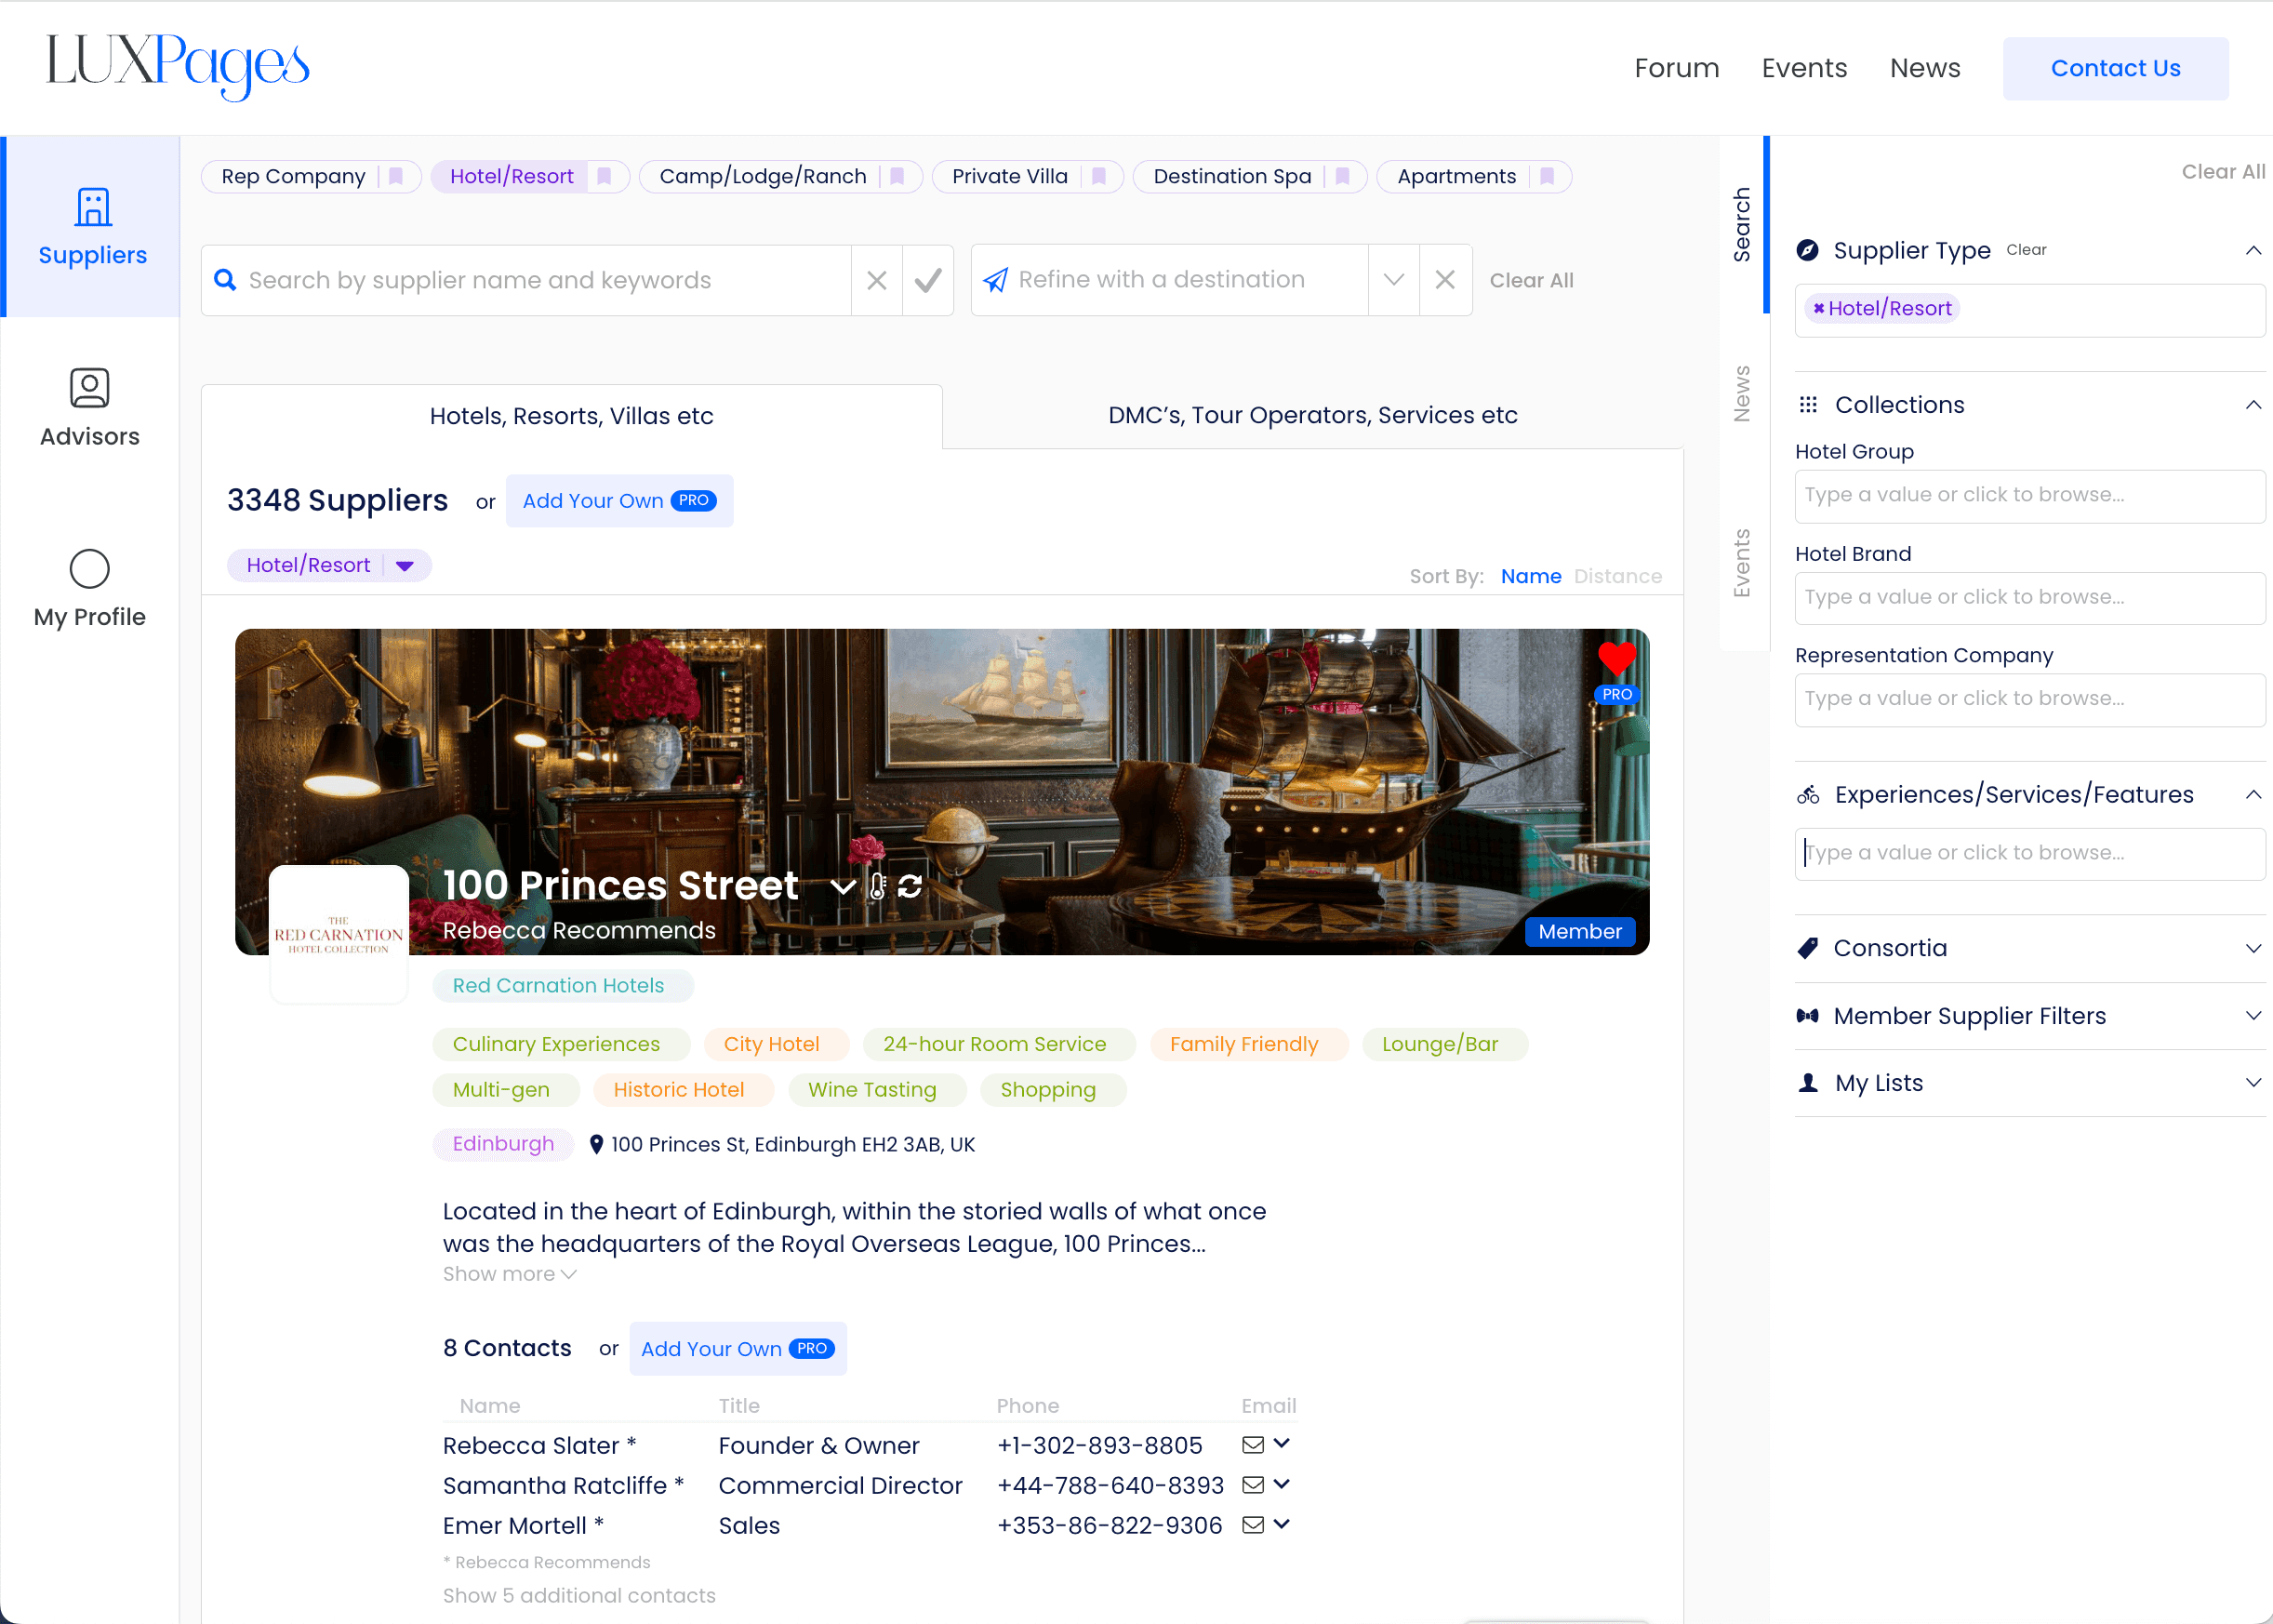Click the email envelope icon for Rebecca Slater

coord(1252,1444)
